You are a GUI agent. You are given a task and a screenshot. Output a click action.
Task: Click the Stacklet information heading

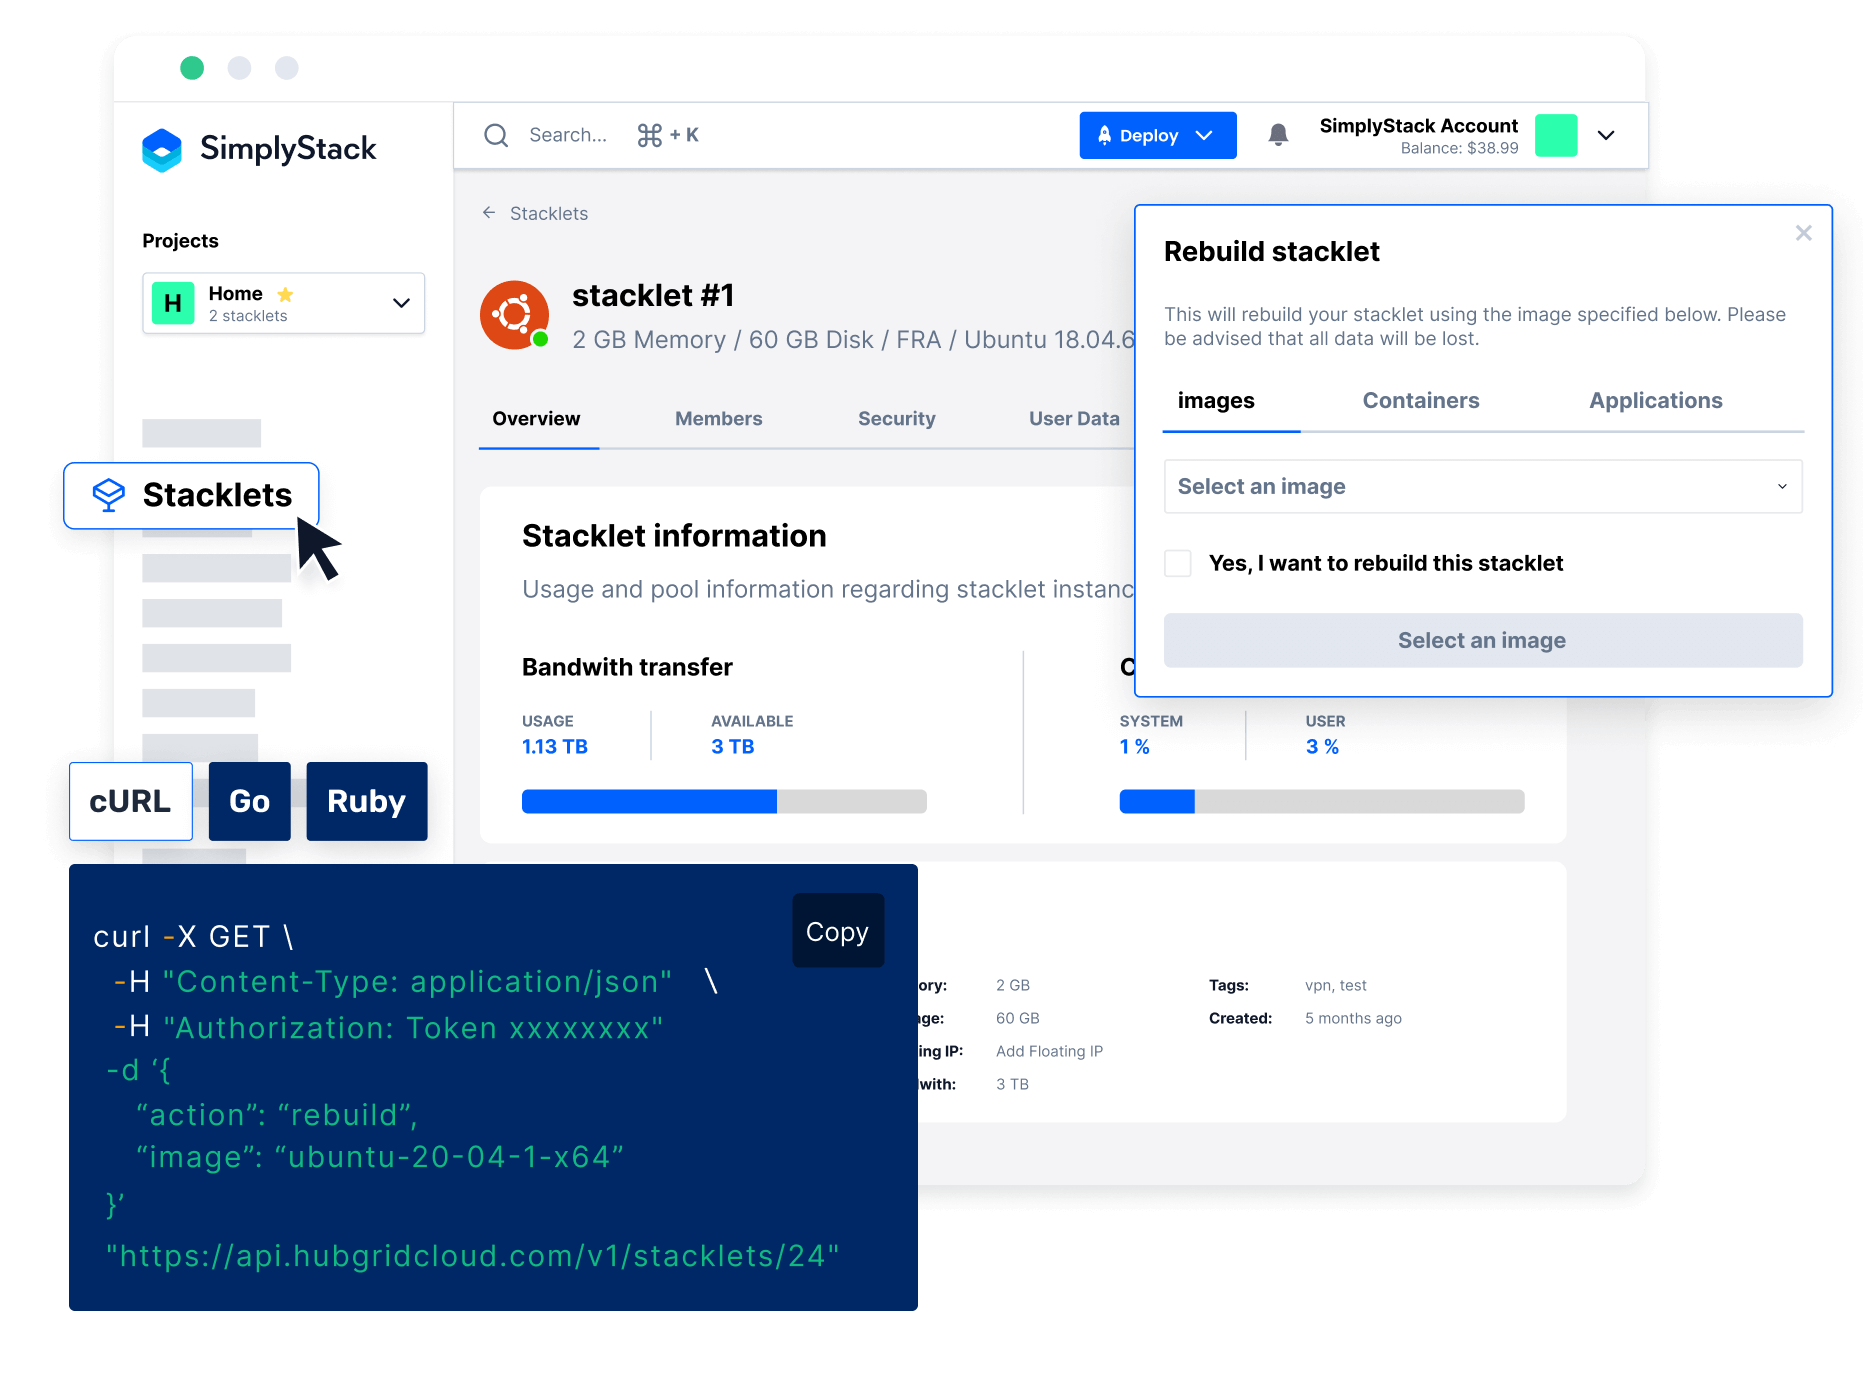(x=674, y=537)
